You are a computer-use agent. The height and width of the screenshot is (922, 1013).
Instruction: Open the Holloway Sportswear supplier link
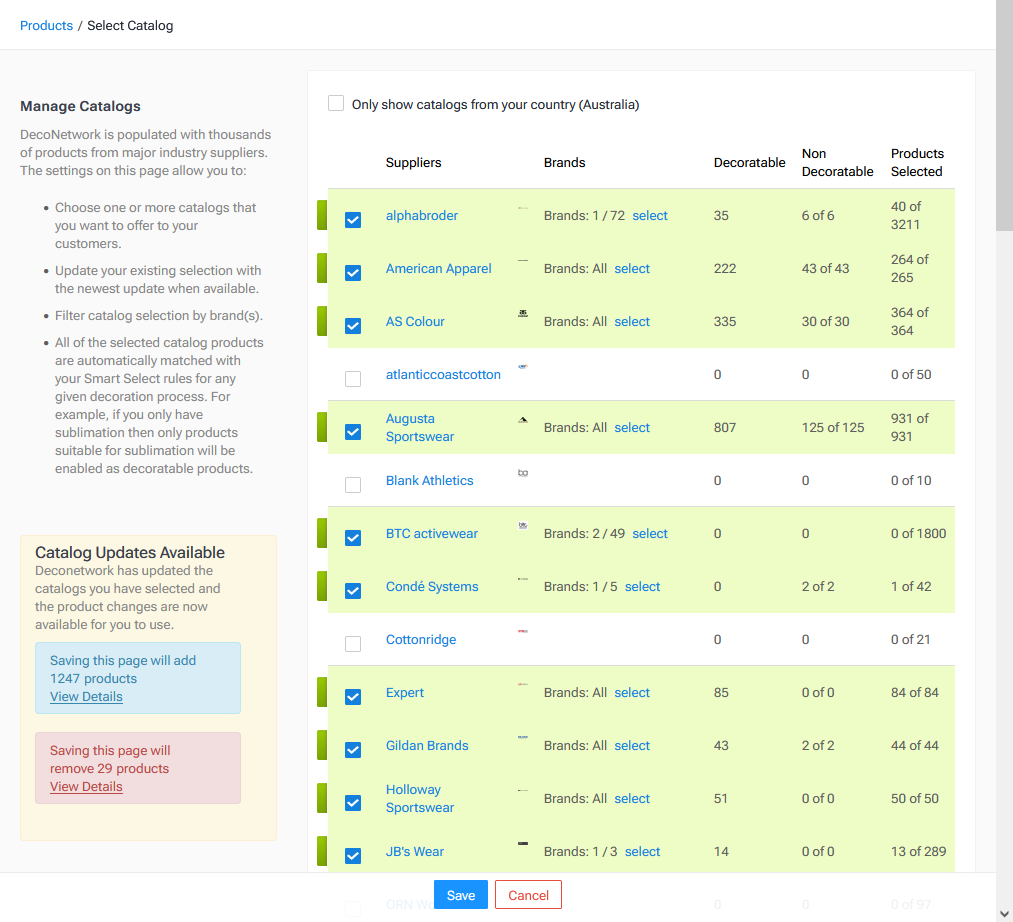click(x=420, y=799)
